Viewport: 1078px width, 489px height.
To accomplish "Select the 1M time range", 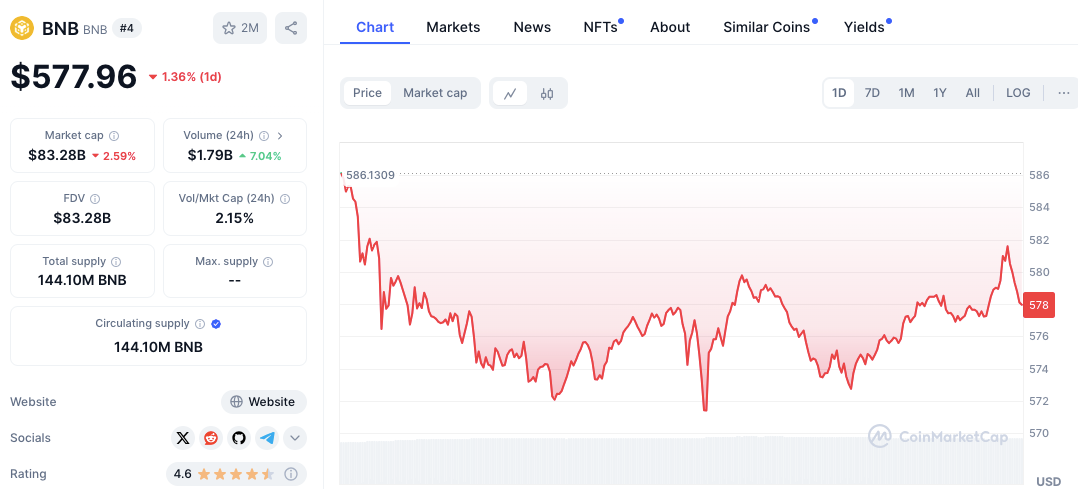I will 906,93.
